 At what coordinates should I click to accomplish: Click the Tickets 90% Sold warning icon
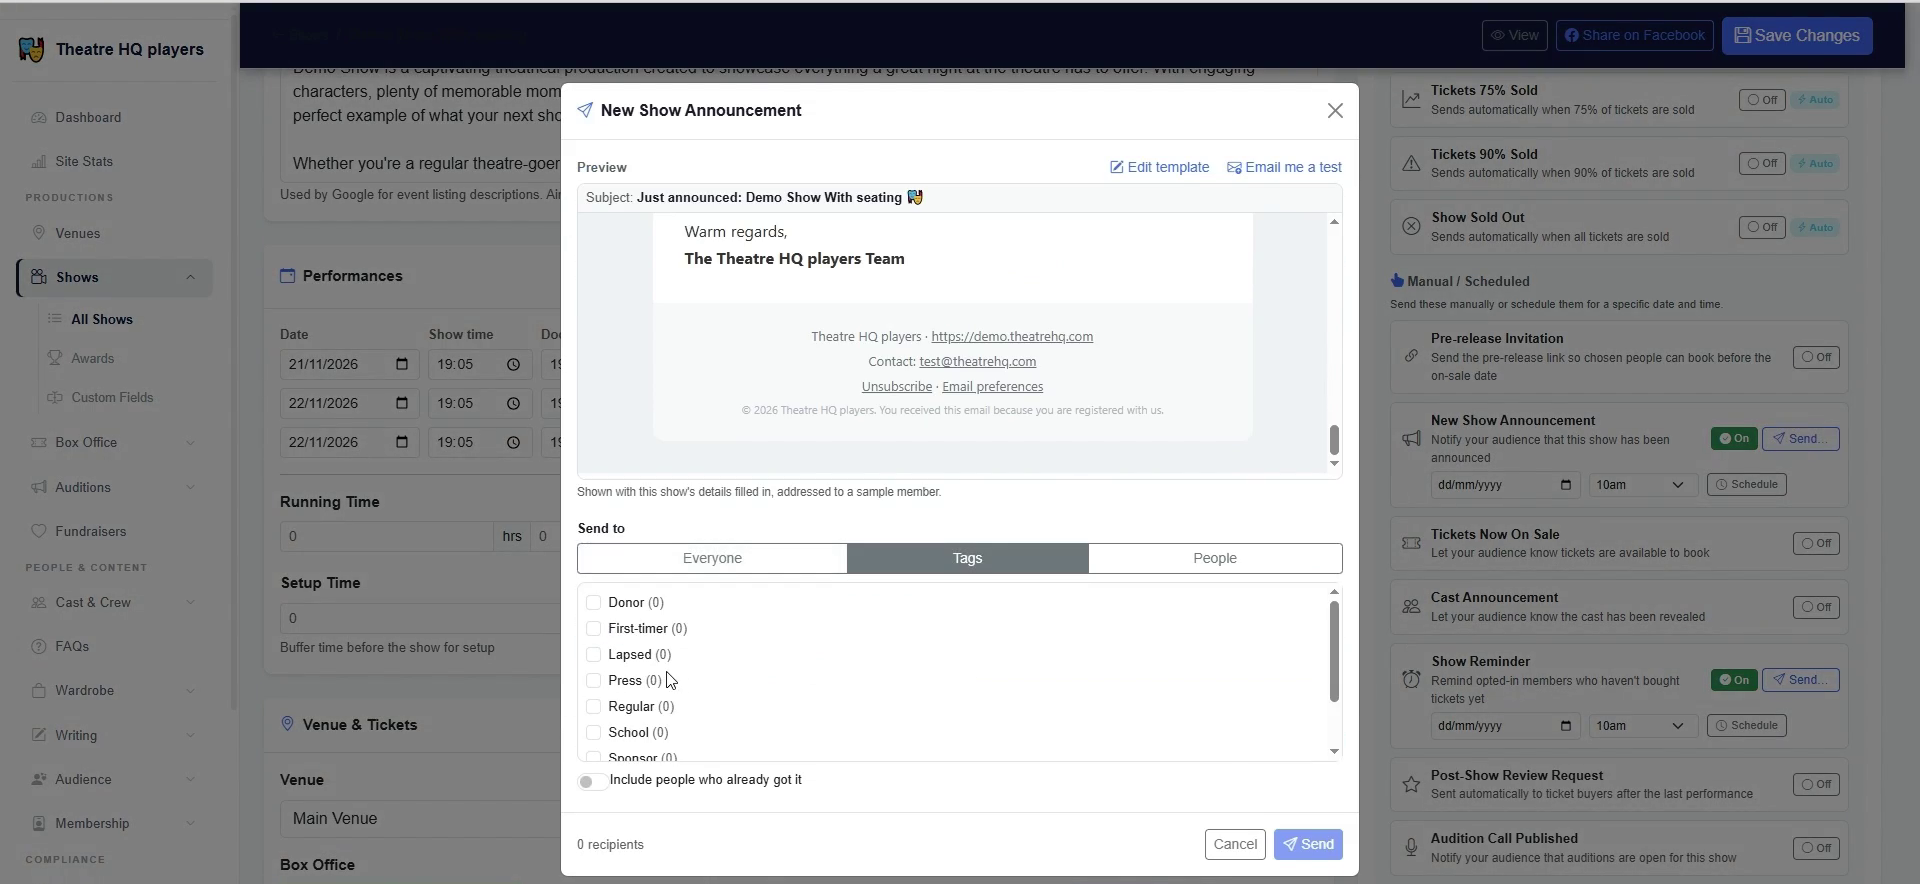click(x=1411, y=163)
